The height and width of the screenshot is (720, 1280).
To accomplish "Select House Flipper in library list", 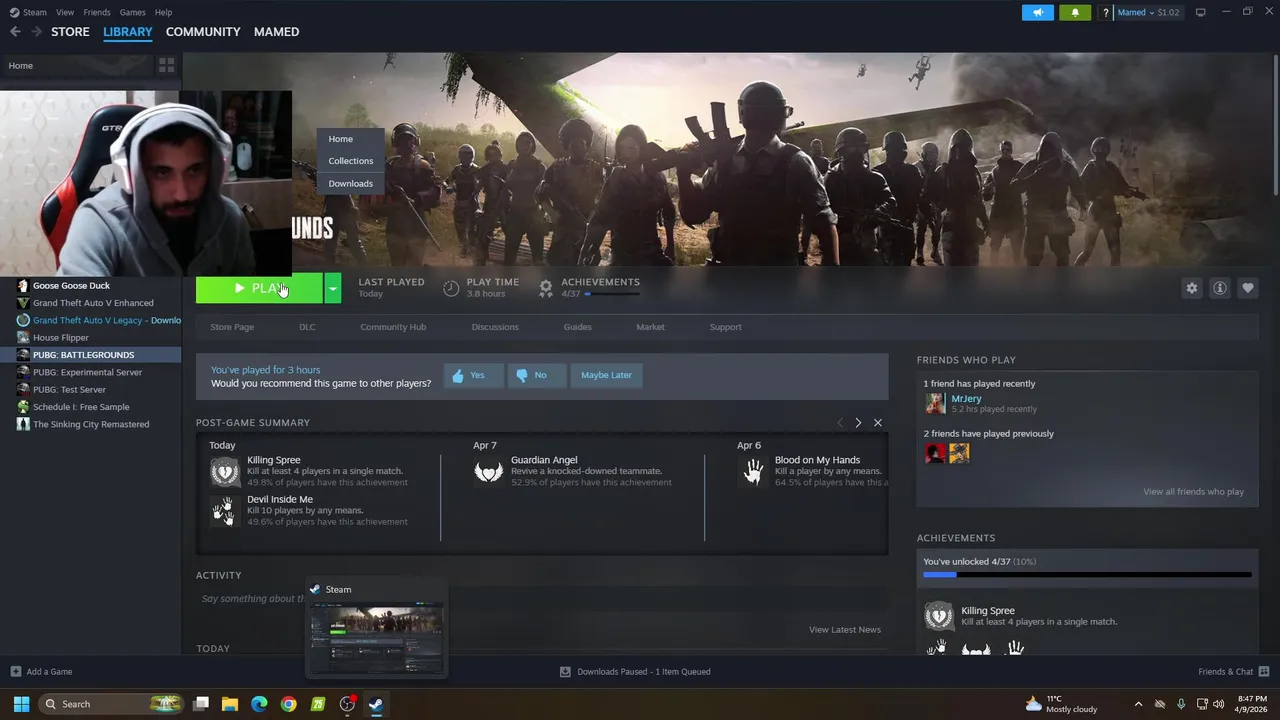I will 90,338.
